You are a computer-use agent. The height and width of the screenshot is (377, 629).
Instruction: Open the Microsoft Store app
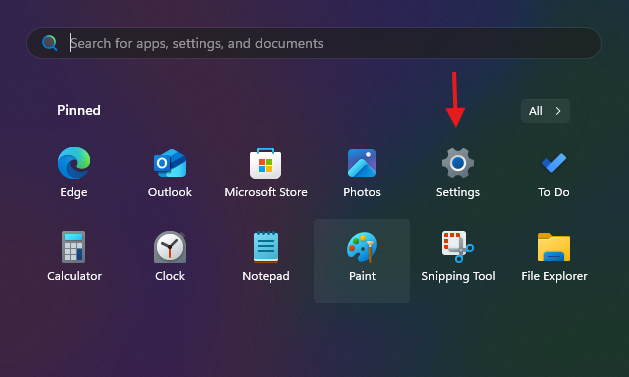tap(266, 172)
